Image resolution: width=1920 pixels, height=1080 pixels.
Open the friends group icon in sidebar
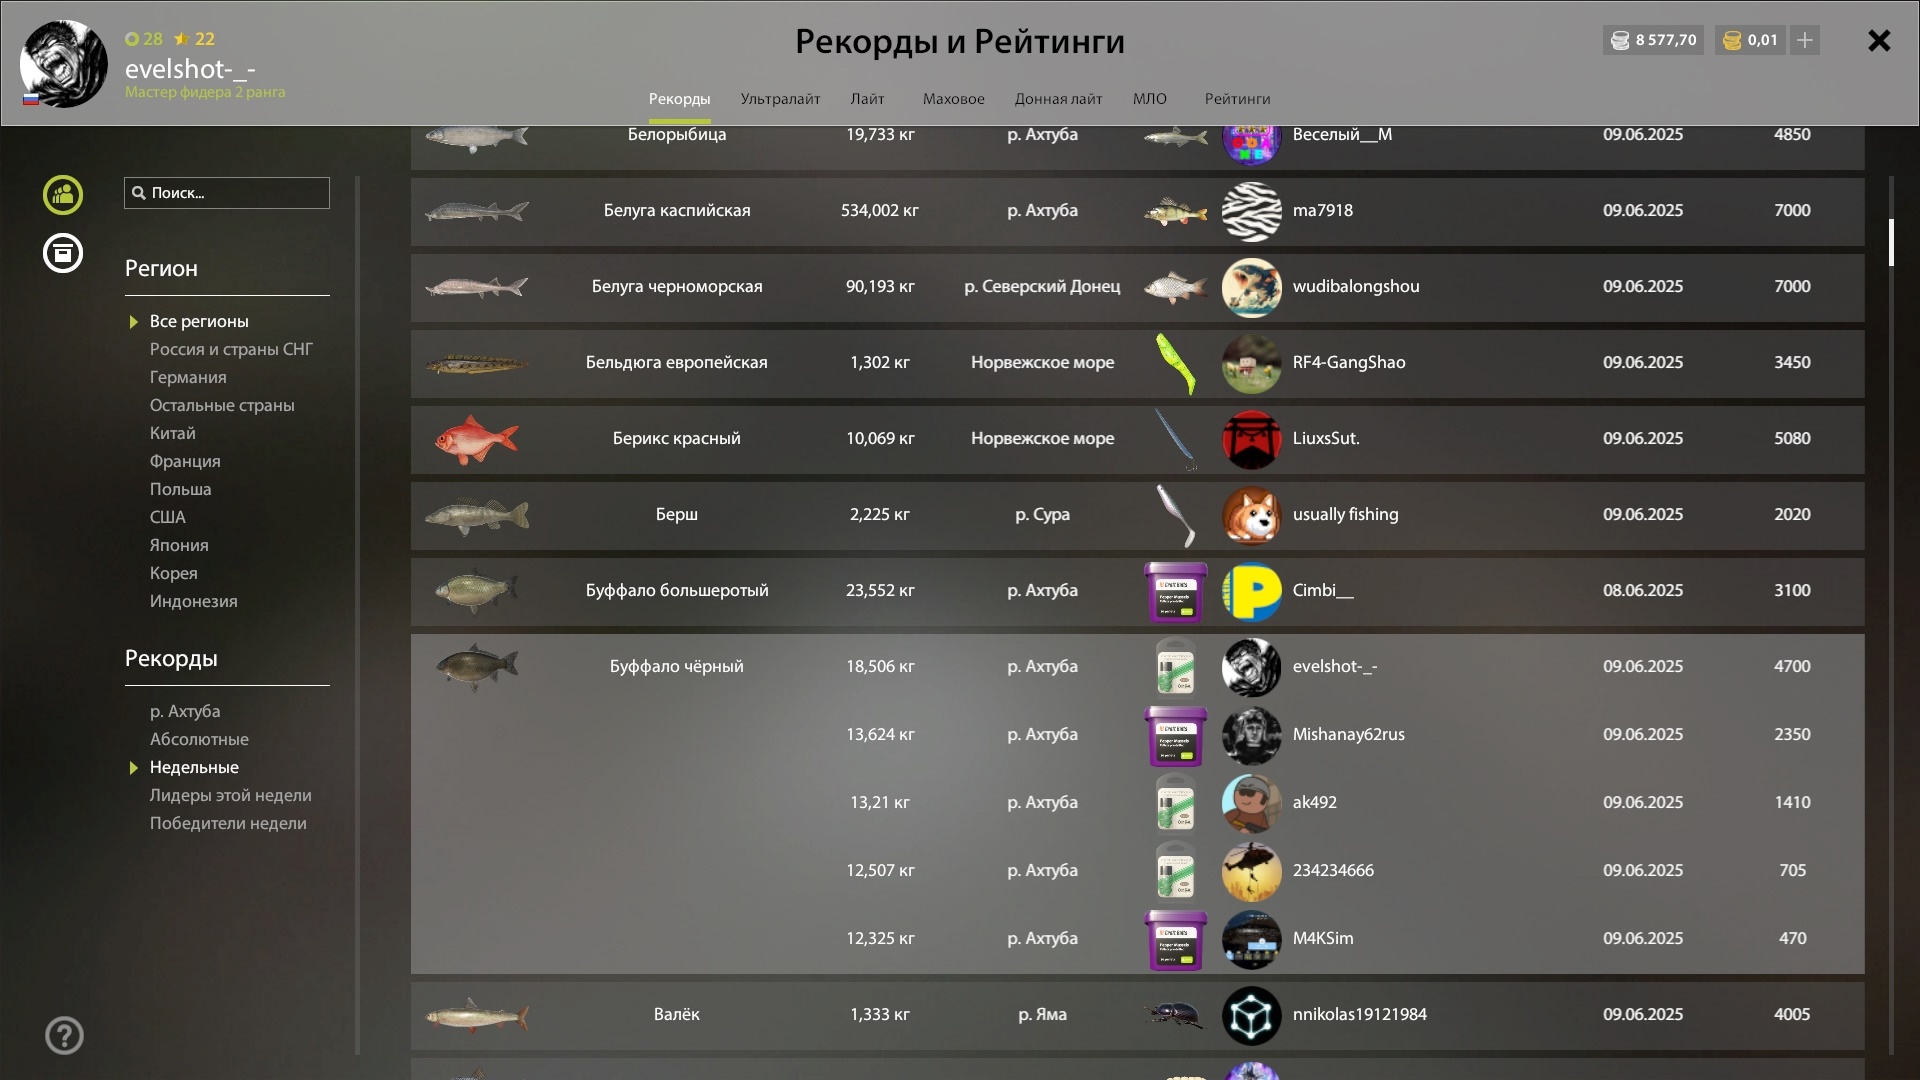[x=63, y=194]
